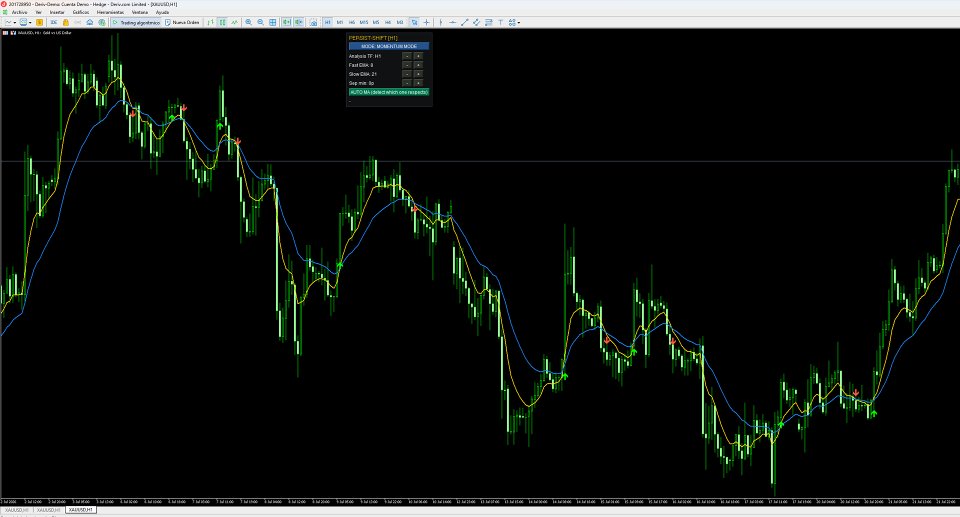This screenshot has height=517, width=960.
Task: Toggle AUTO MA detection button
Action: point(389,92)
